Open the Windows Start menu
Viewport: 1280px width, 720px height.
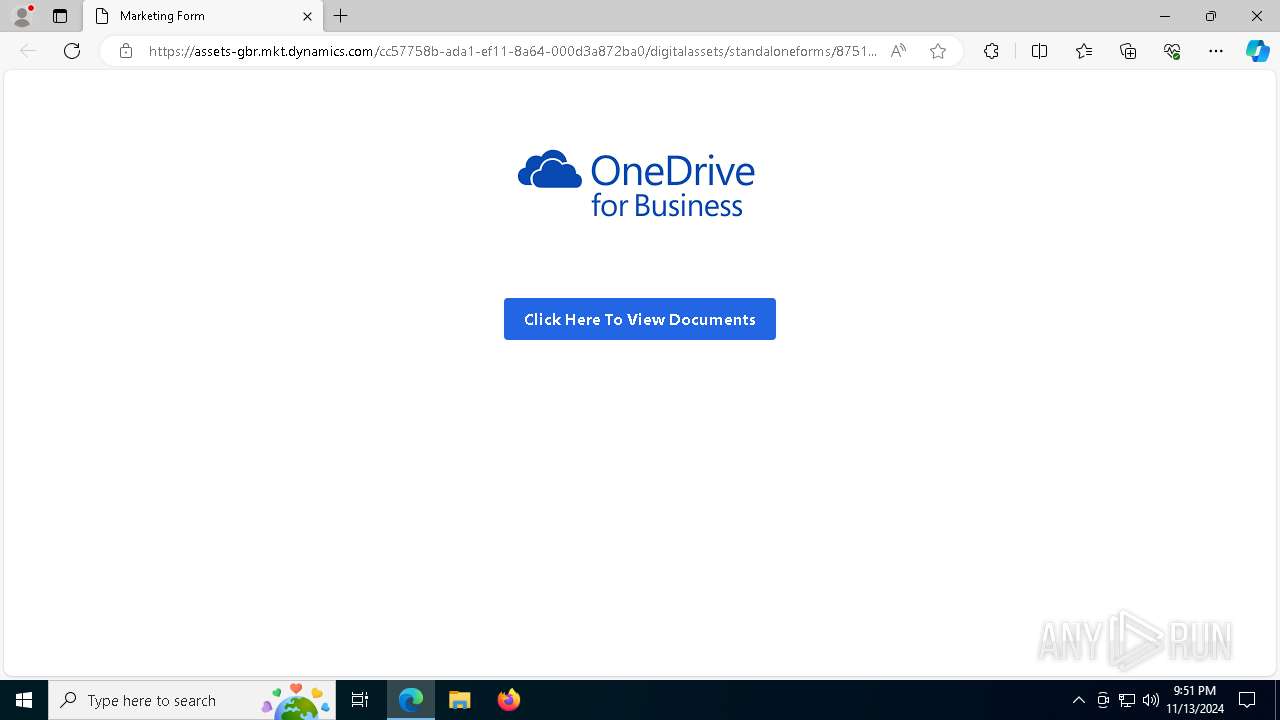click(24, 700)
